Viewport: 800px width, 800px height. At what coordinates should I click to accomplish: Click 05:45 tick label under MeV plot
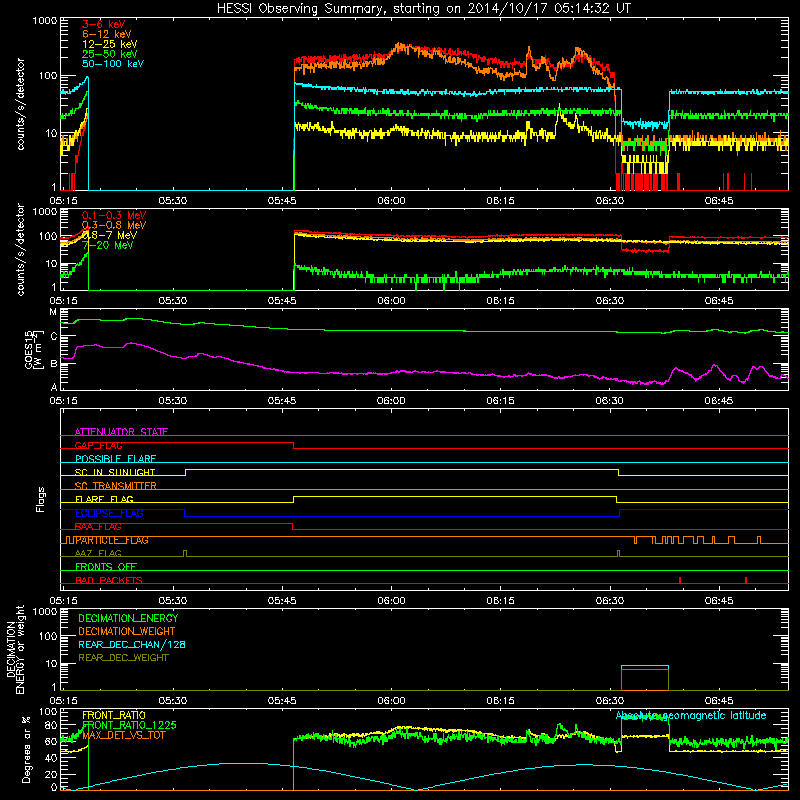tap(282, 301)
